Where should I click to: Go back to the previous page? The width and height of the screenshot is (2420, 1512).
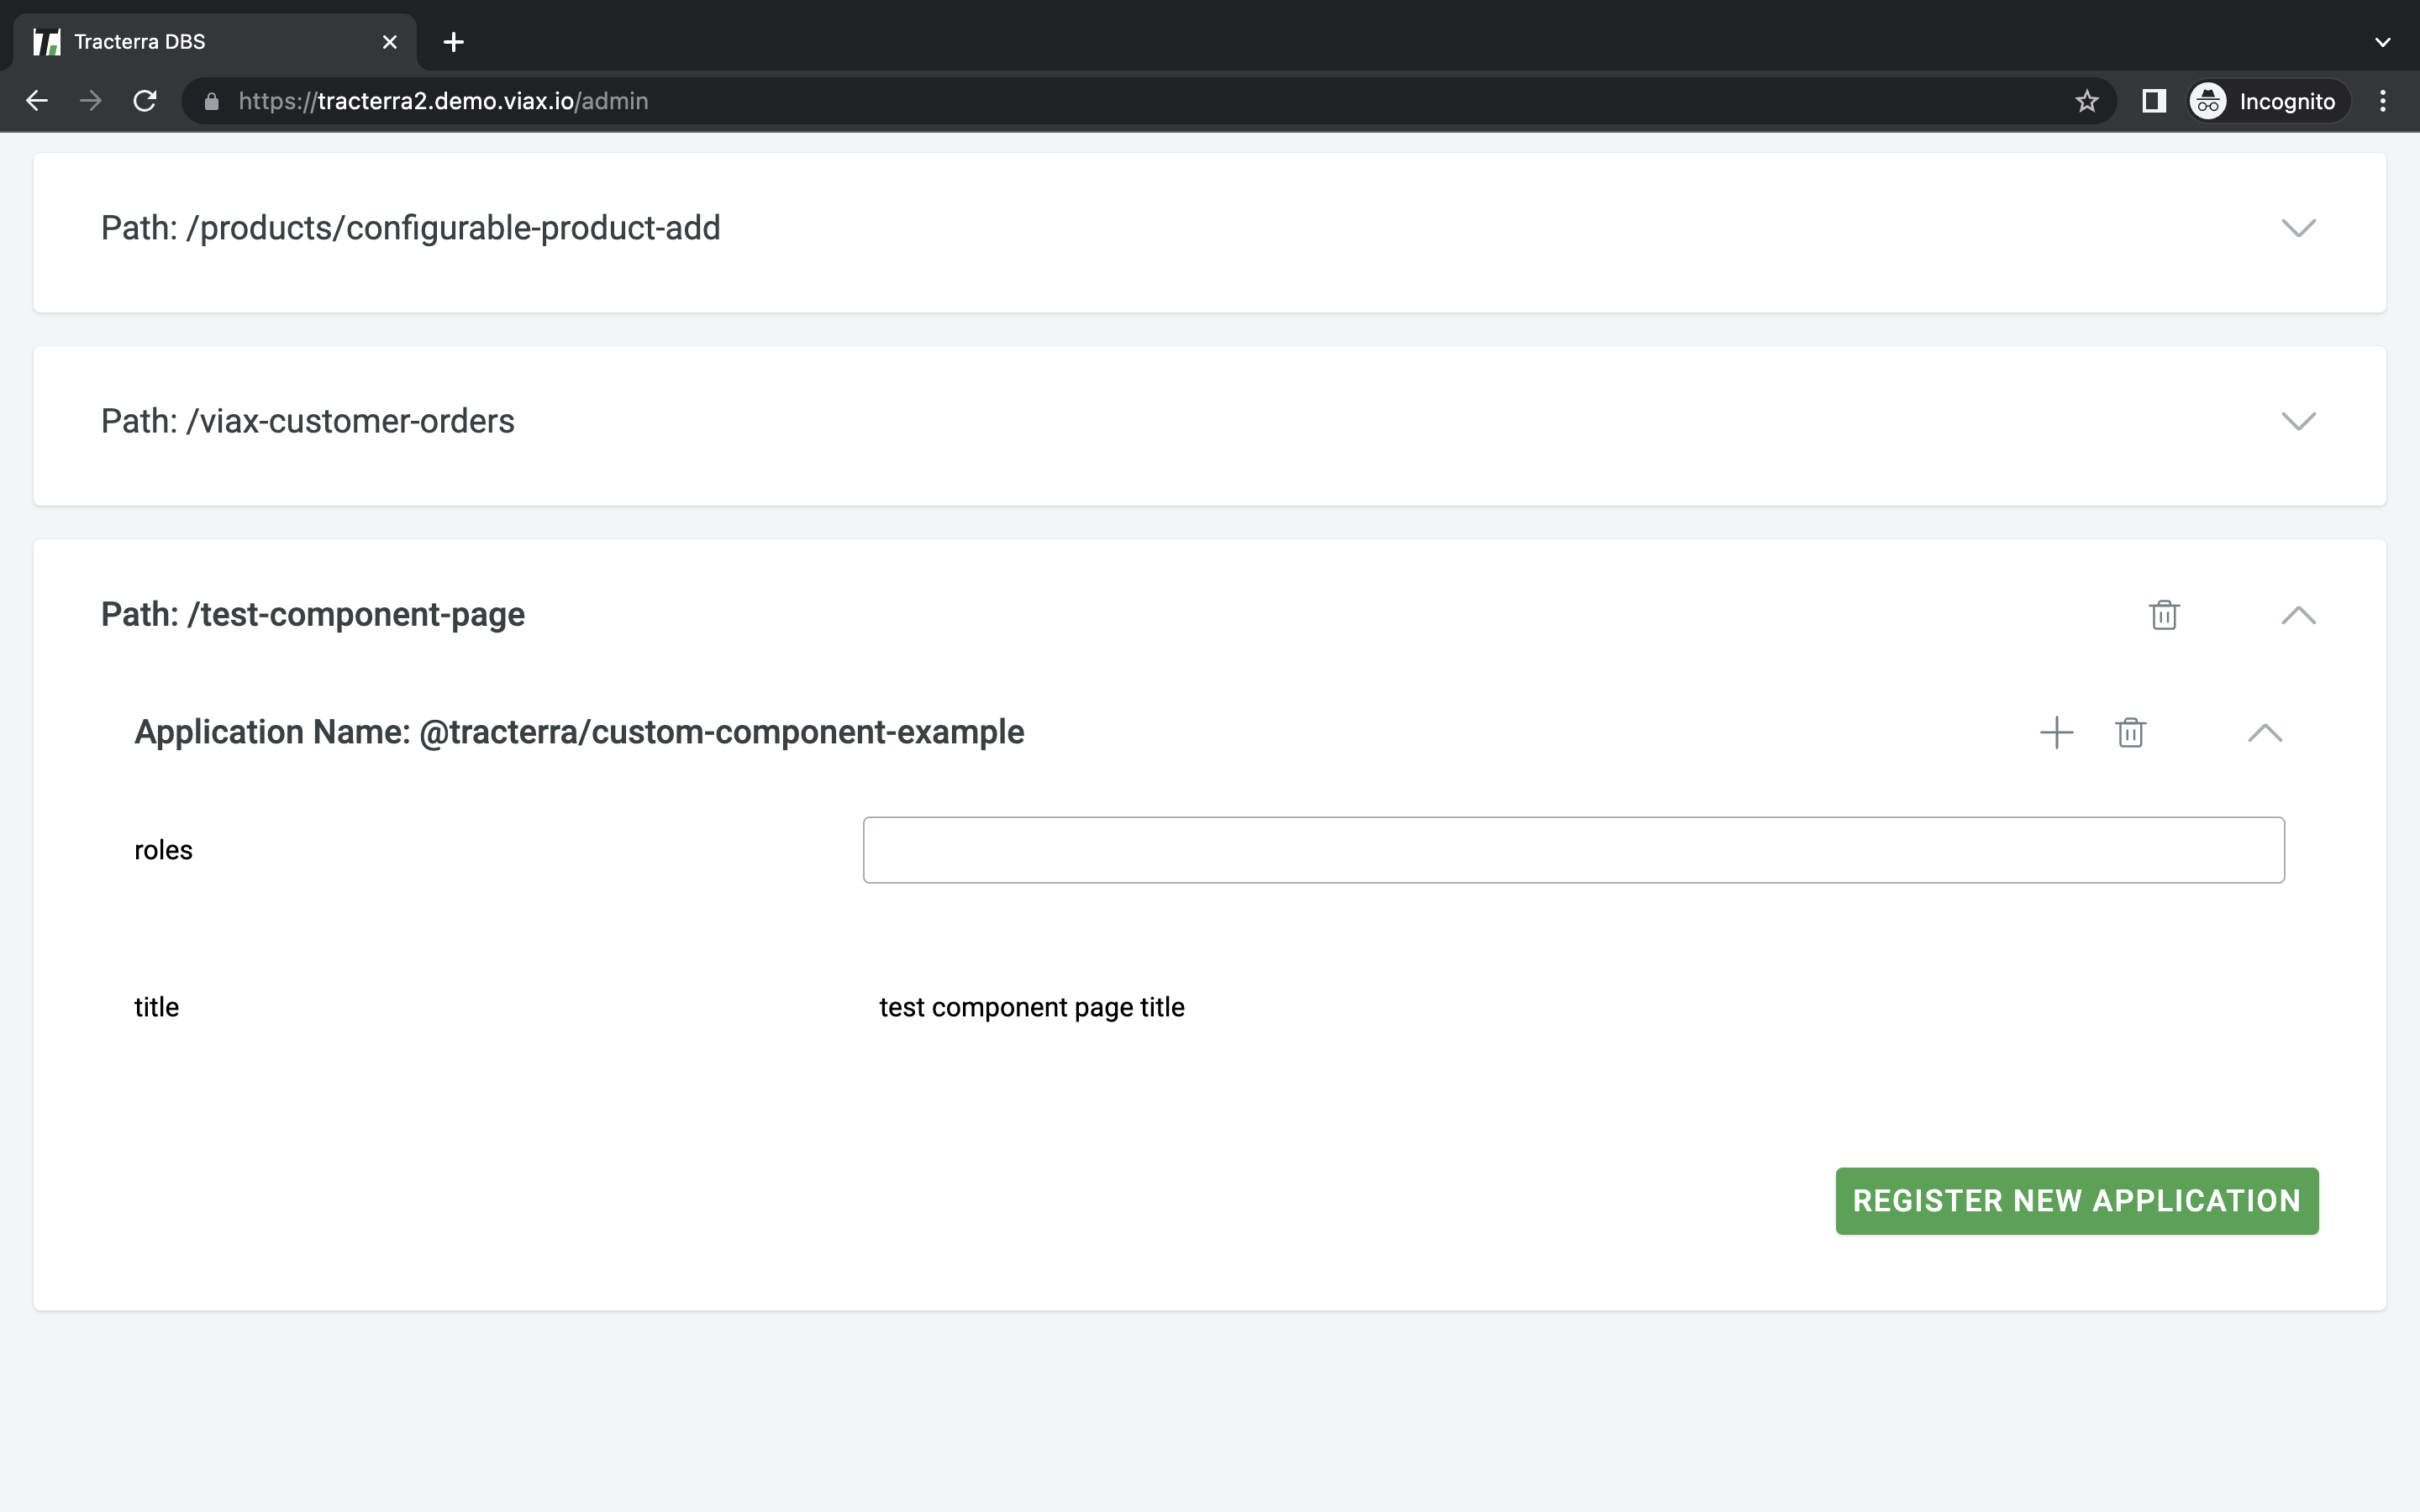[x=37, y=101]
